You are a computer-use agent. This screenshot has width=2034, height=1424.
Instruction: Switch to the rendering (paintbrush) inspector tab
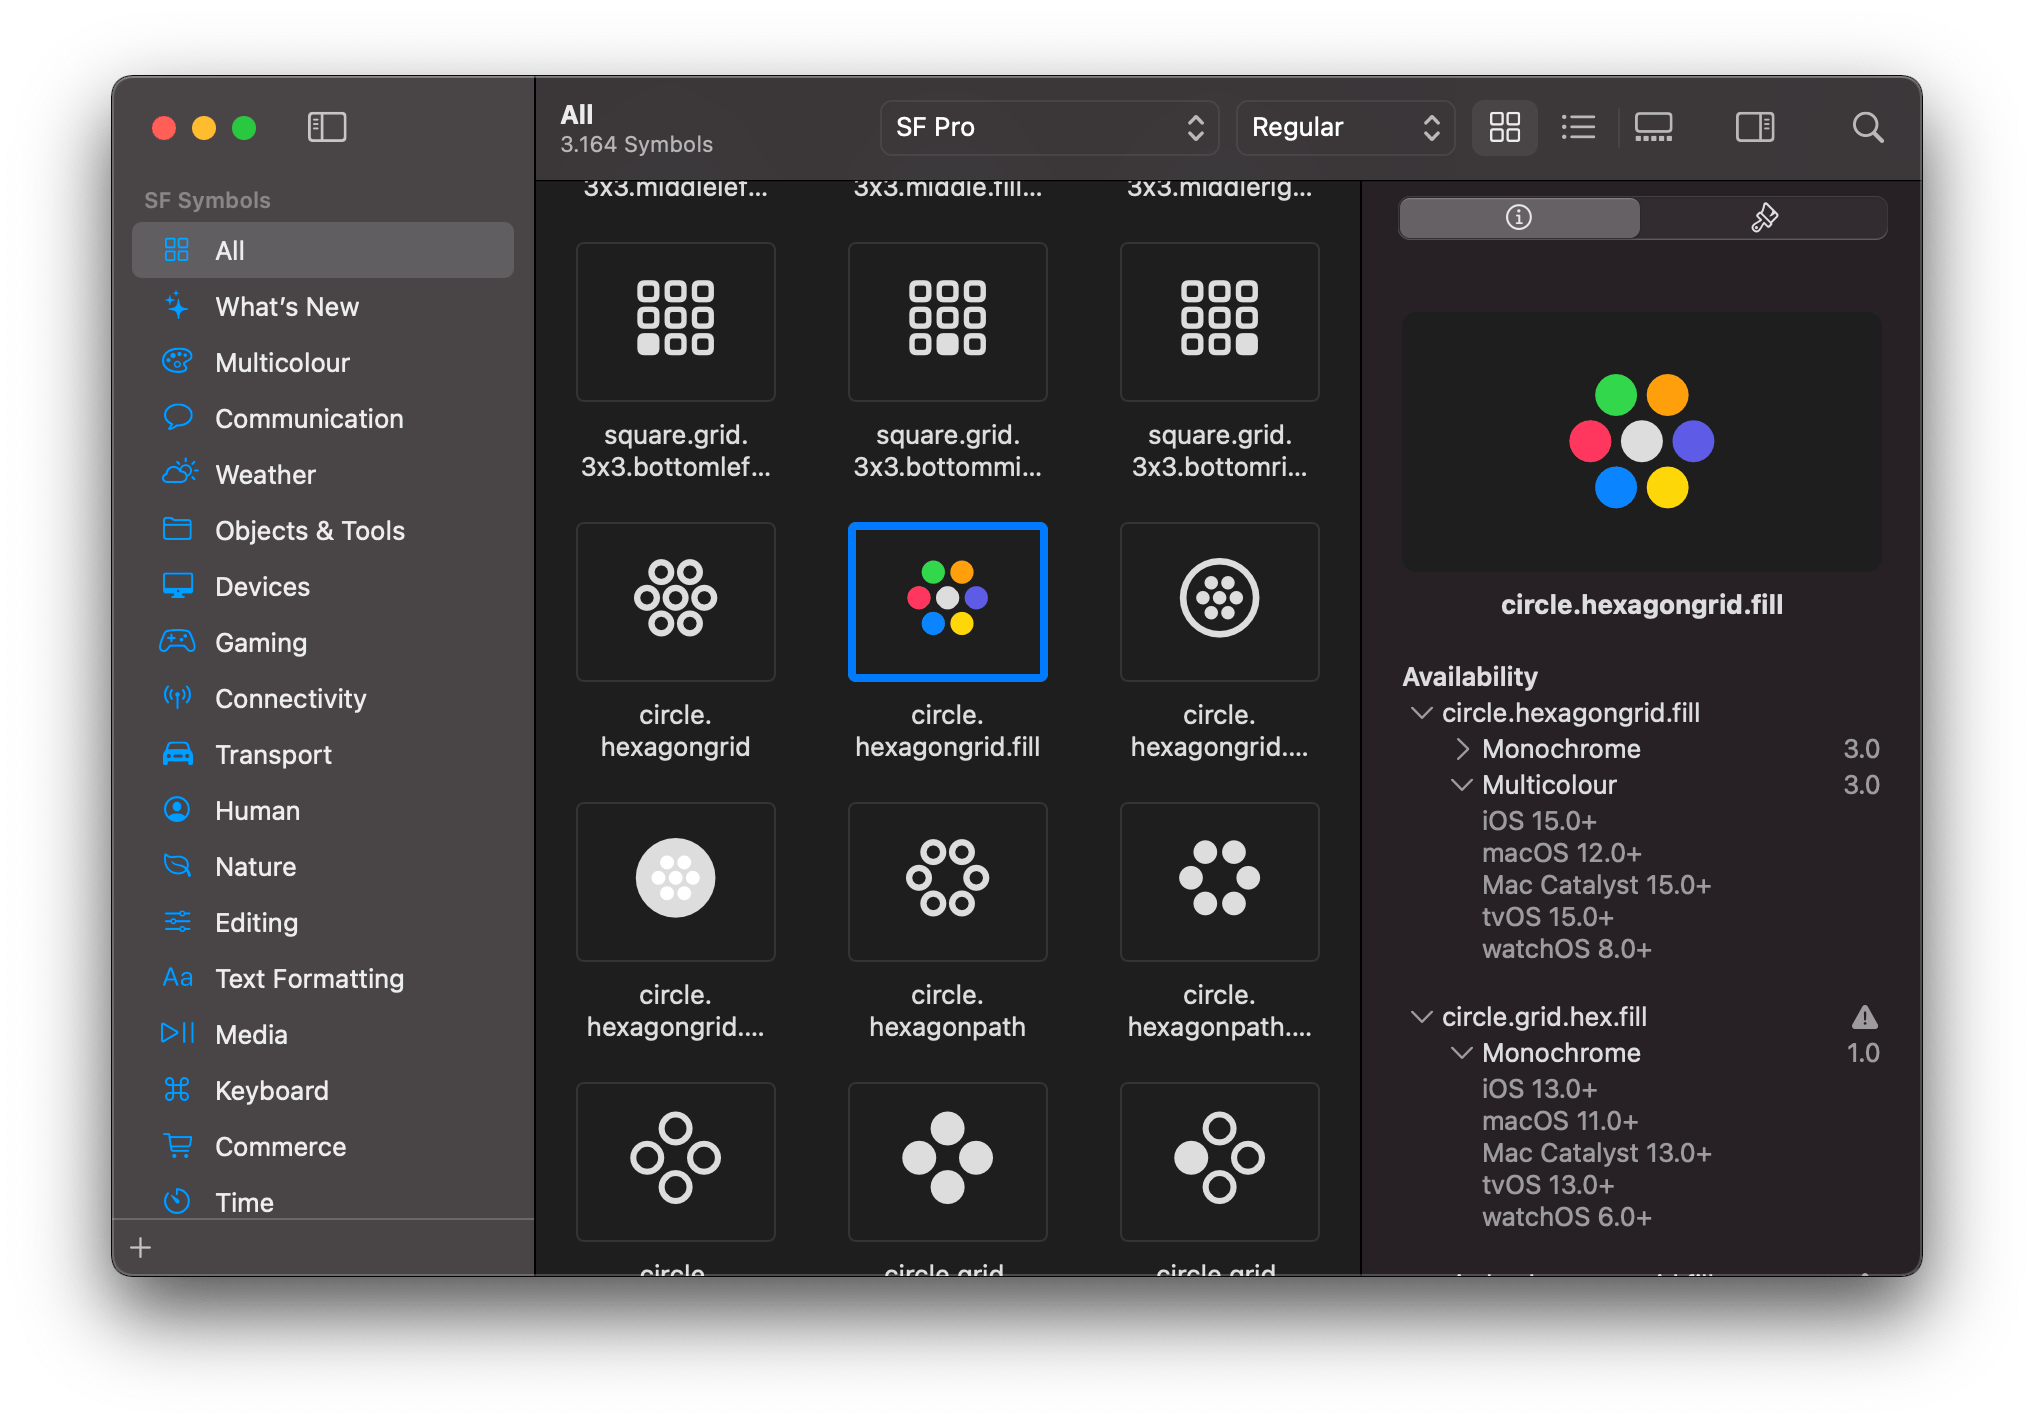coord(1764,217)
